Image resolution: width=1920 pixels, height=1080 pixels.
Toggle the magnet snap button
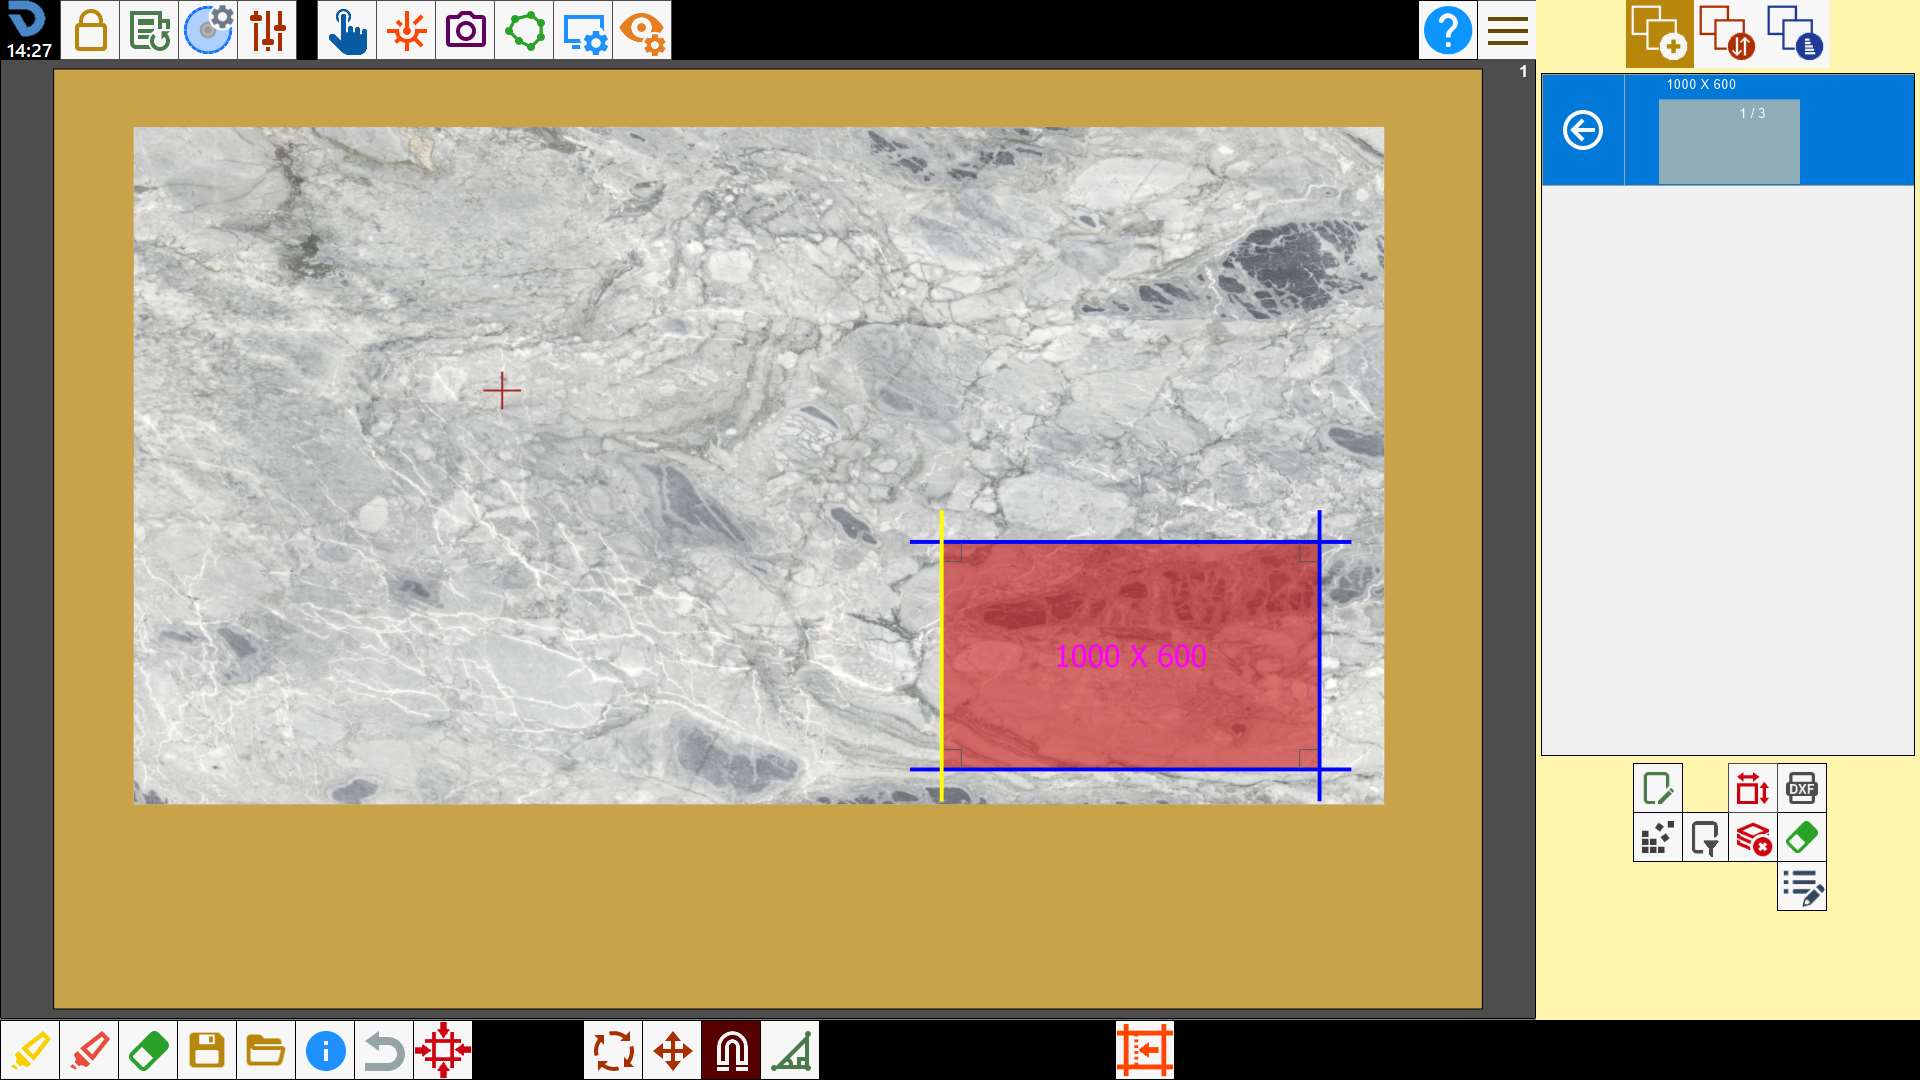pyautogui.click(x=731, y=1050)
